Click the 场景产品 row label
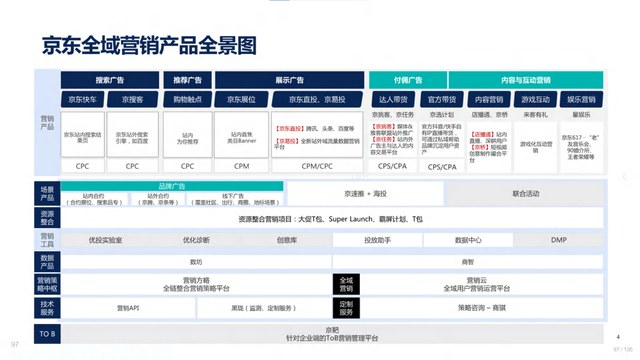 [x=47, y=193]
